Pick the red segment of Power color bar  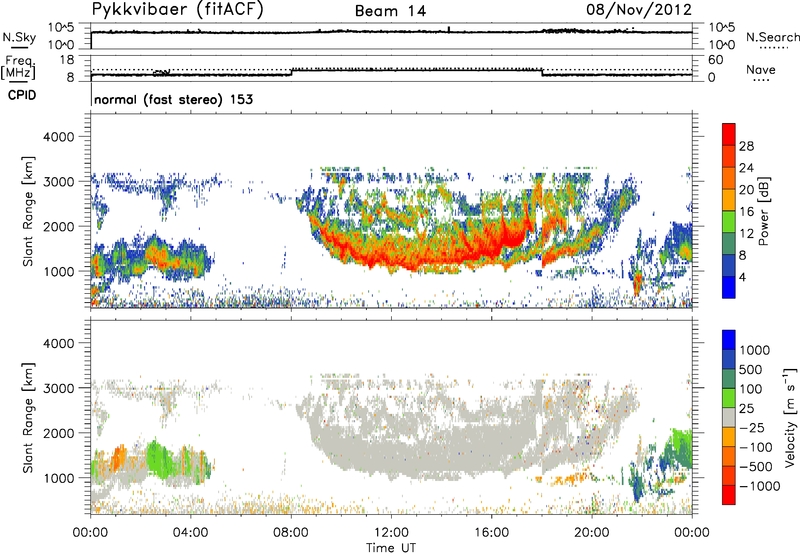729,134
